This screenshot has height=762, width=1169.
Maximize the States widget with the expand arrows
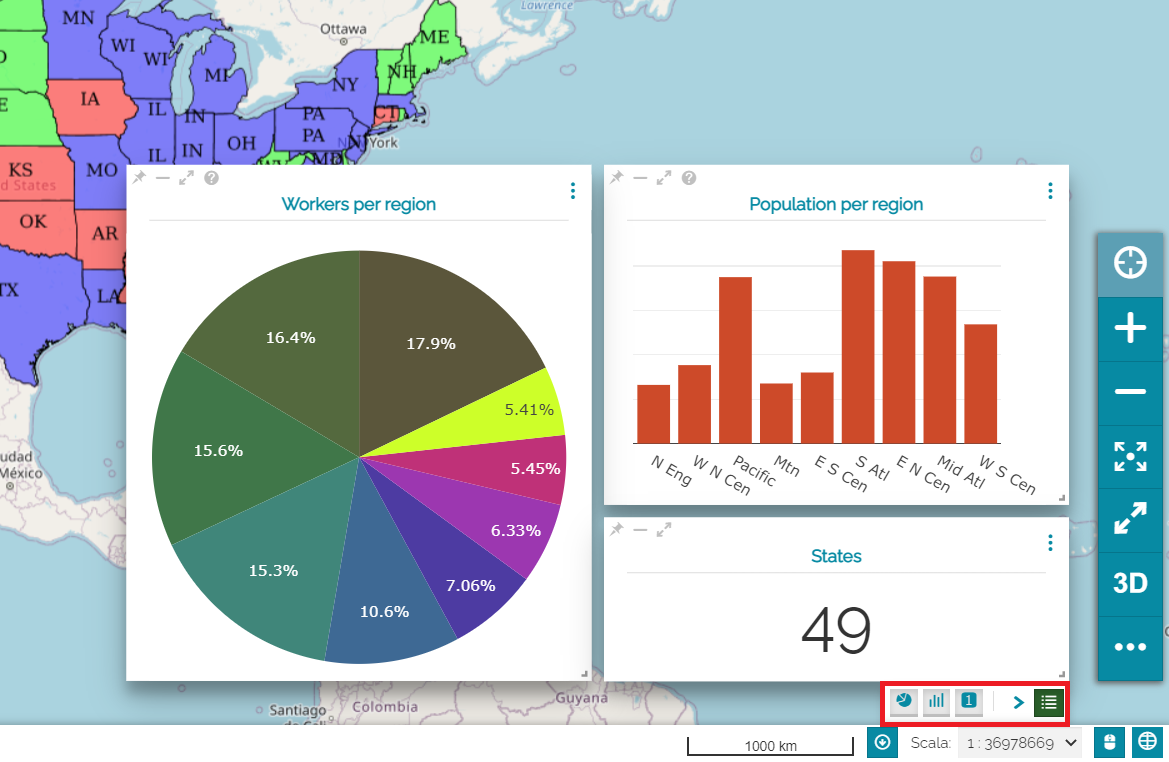(664, 530)
